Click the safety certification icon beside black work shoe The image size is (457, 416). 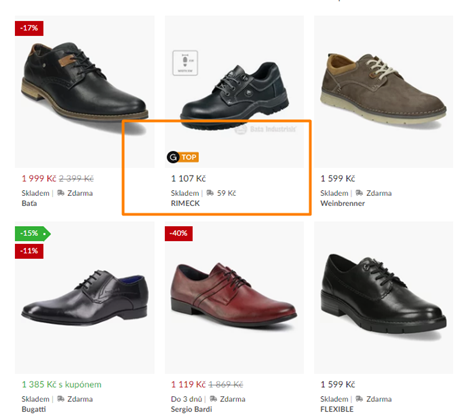click(185, 63)
